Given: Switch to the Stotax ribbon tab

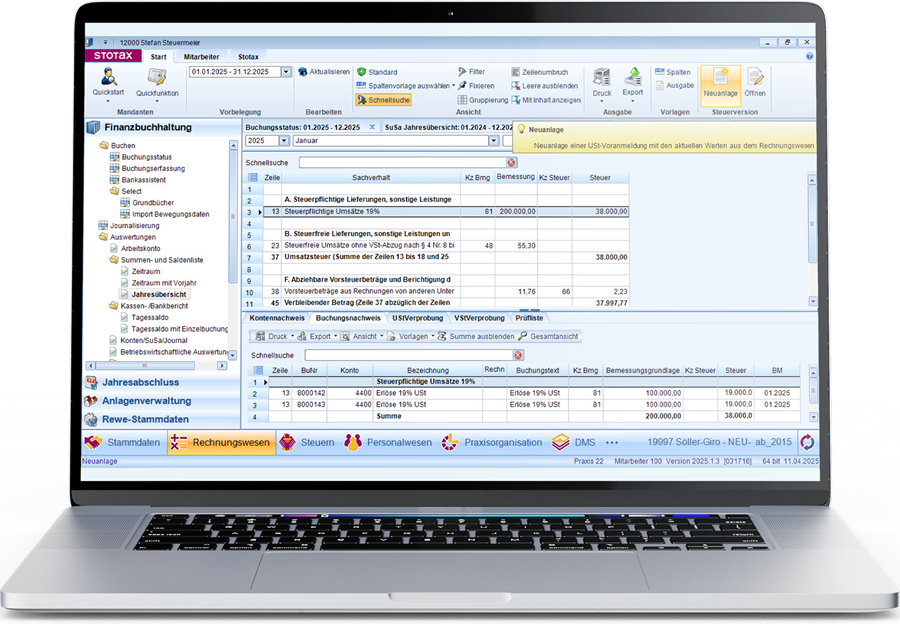Looking at the screenshot, I should [248, 57].
